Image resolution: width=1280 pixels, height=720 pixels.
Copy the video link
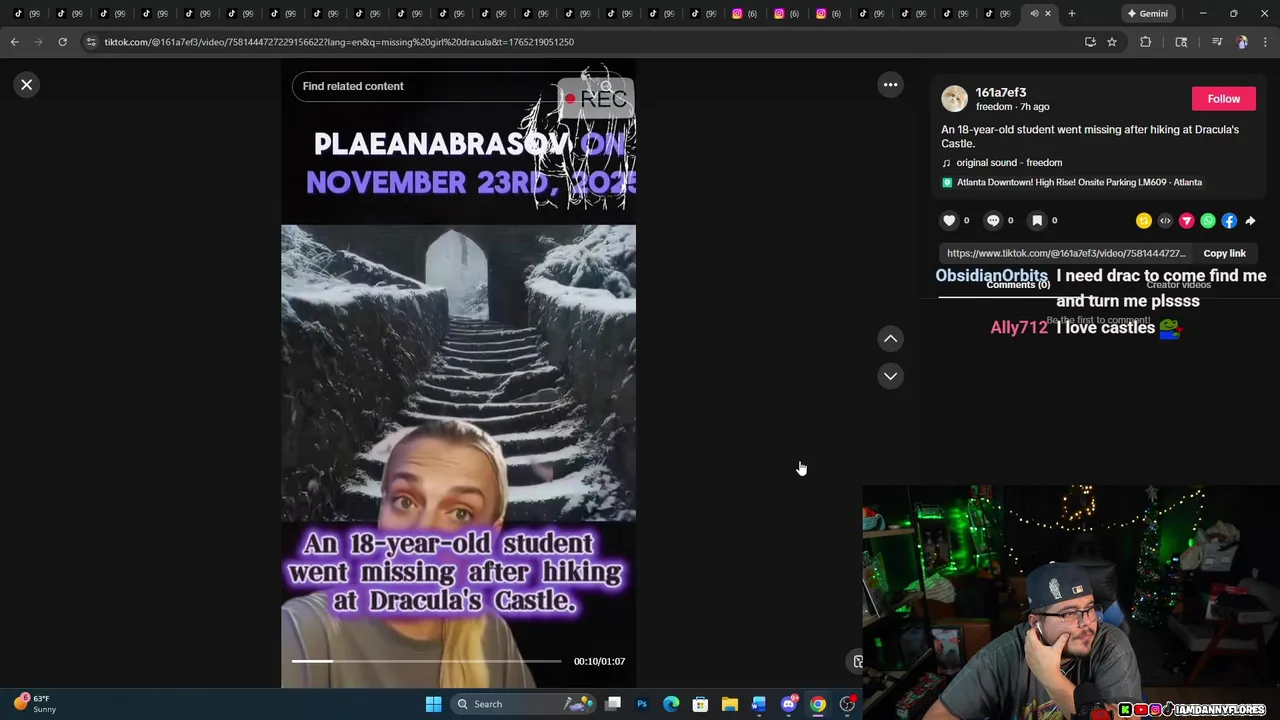pos(1224,254)
